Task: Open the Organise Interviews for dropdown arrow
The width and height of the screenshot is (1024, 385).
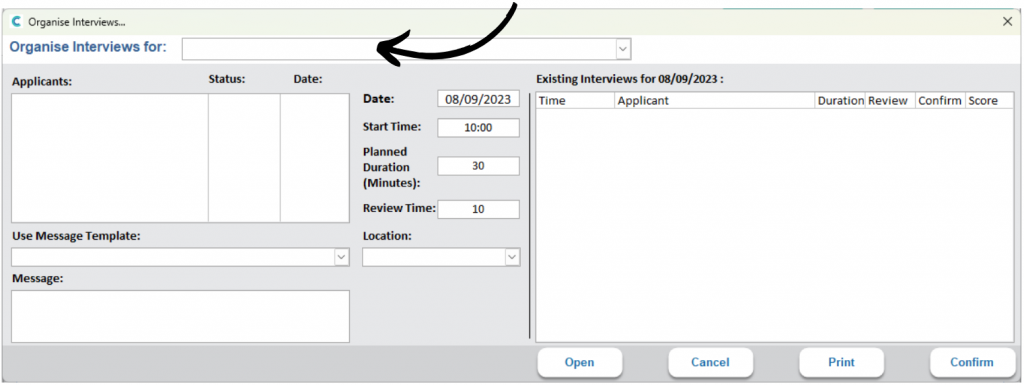Action: tap(624, 49)
